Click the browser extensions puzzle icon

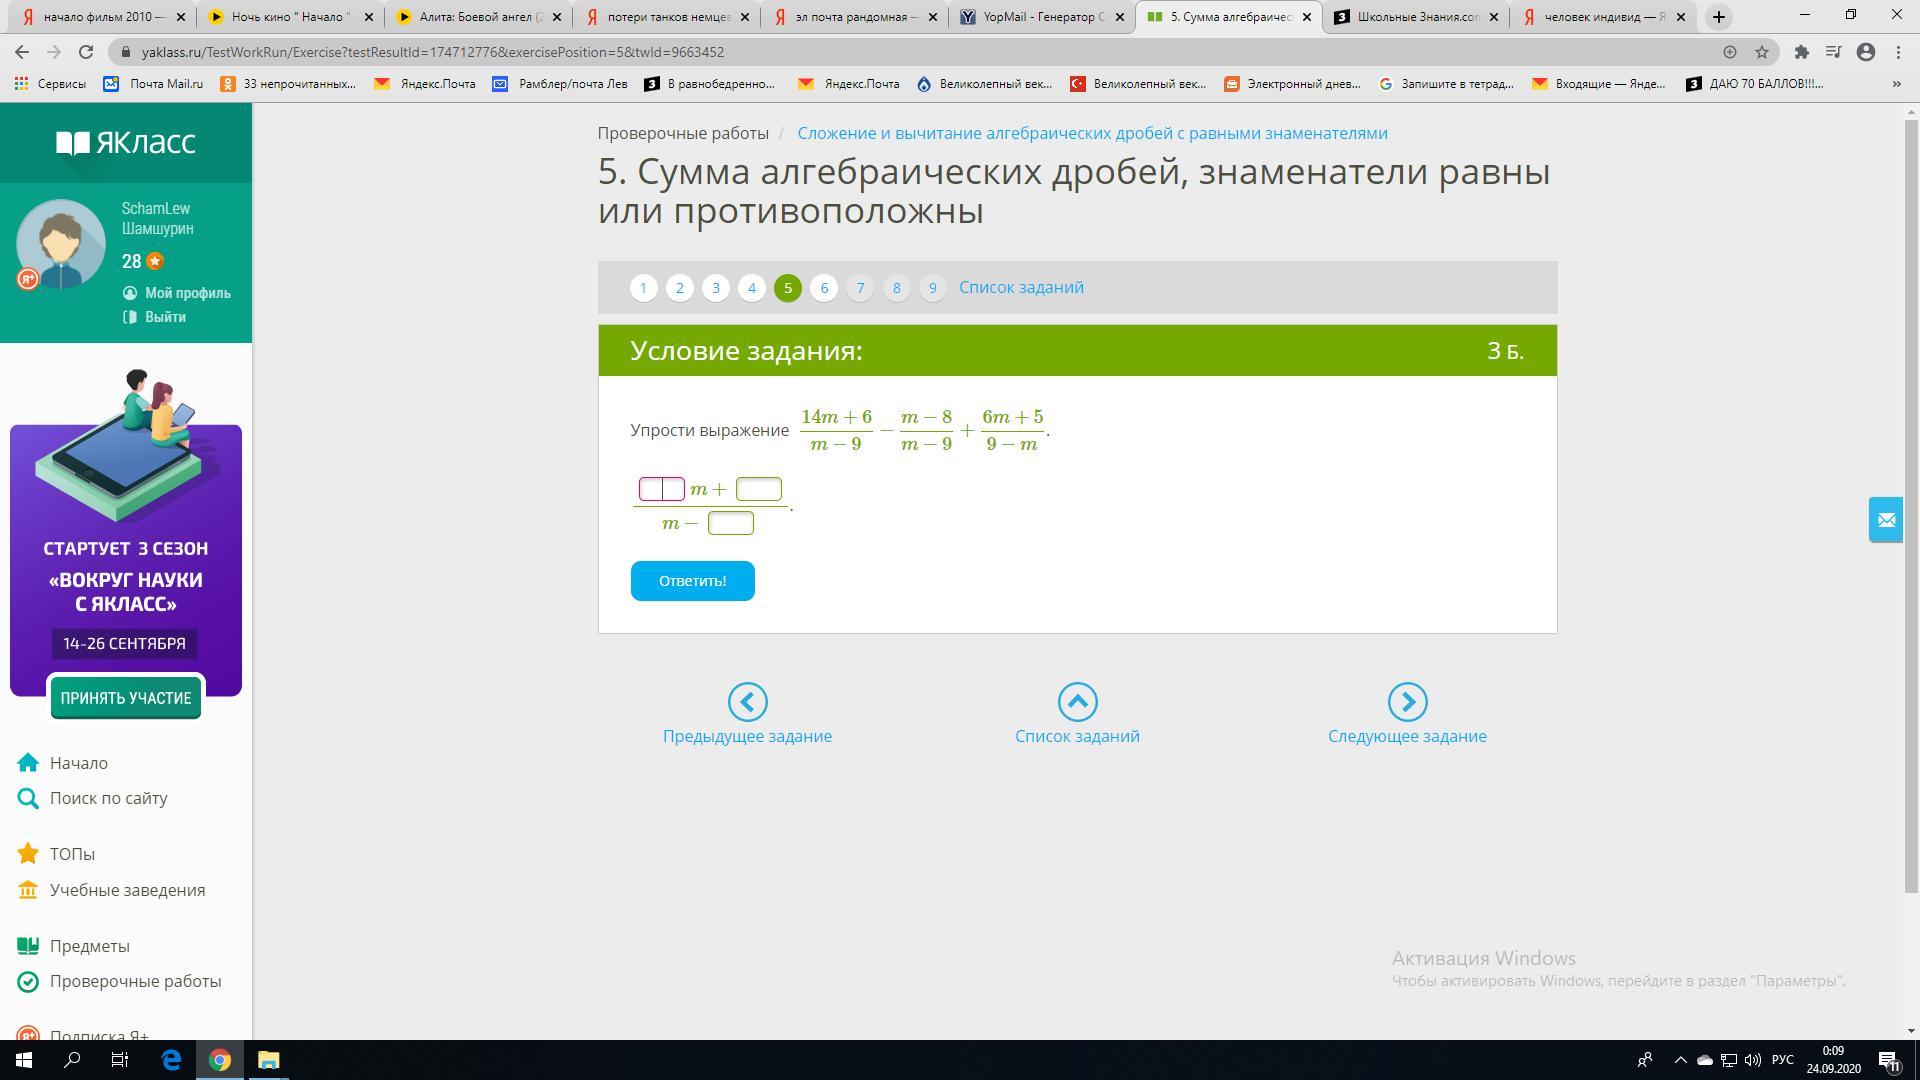[x=1801, y=52]
